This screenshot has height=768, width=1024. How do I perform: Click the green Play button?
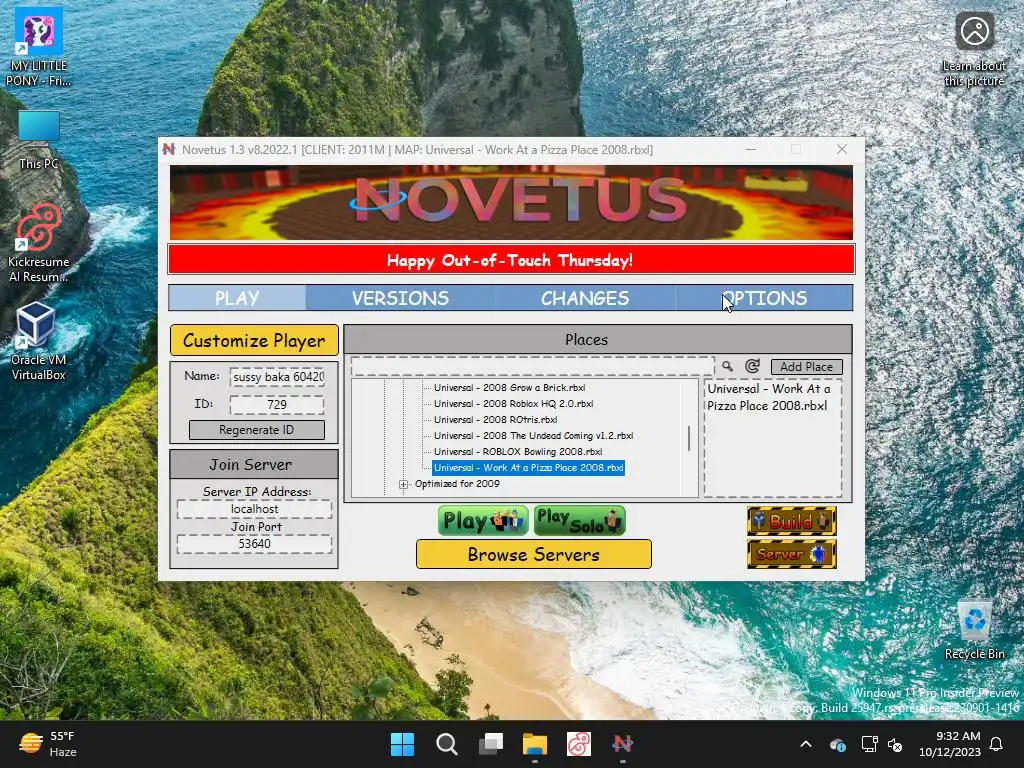tap(483, 520)
